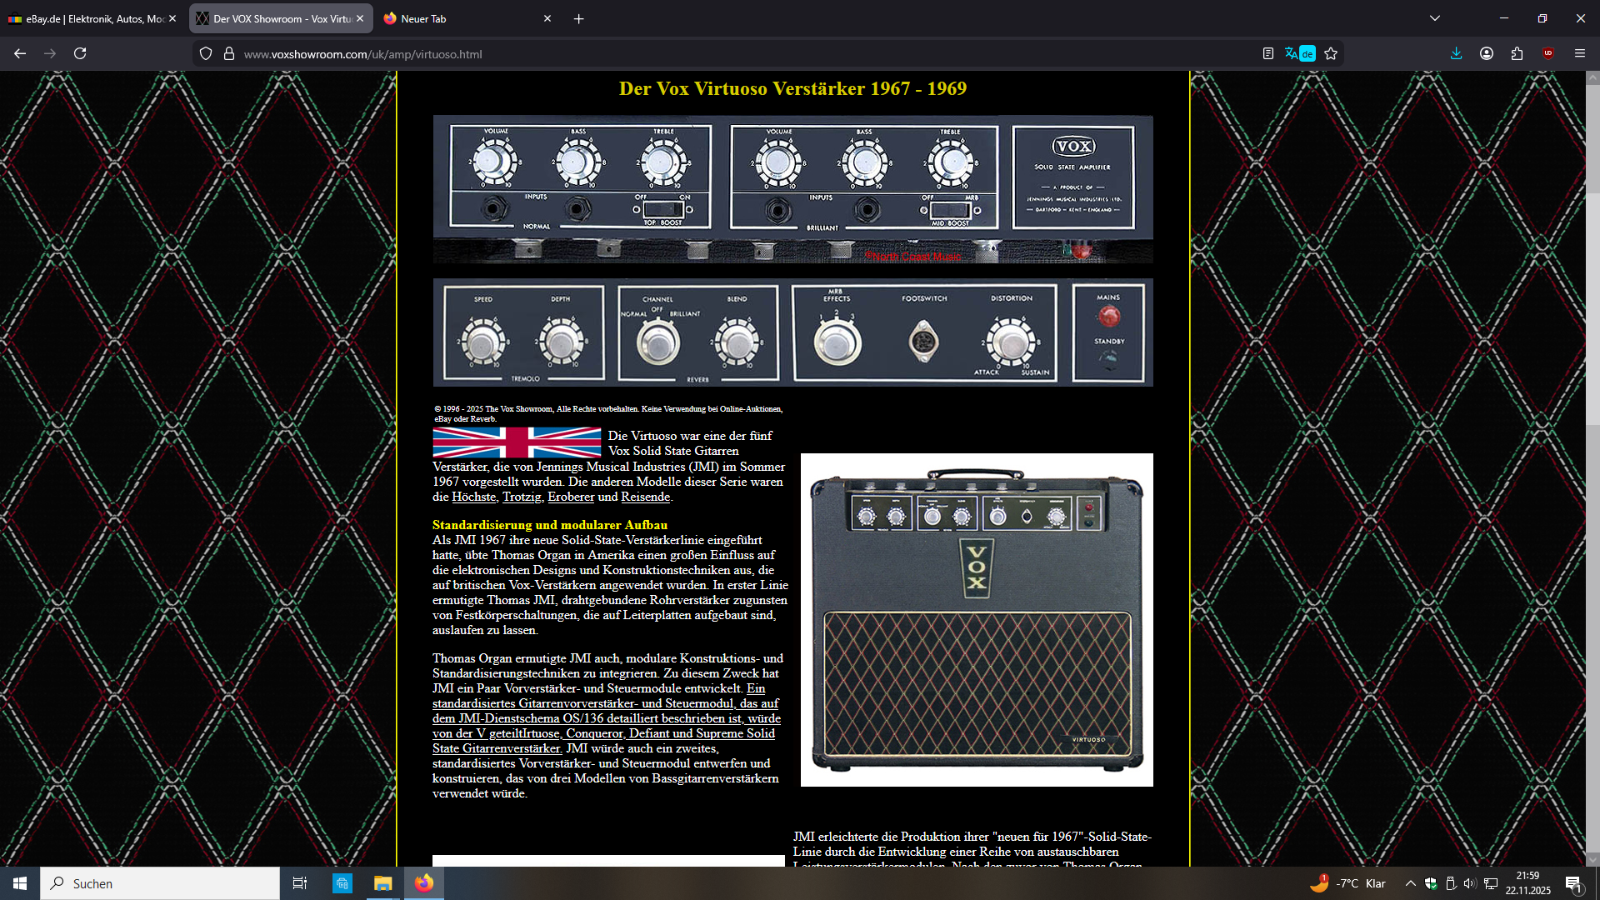Click the top control panel image
The width and height of the screenshot is (1600, 900).
point(793,189)
